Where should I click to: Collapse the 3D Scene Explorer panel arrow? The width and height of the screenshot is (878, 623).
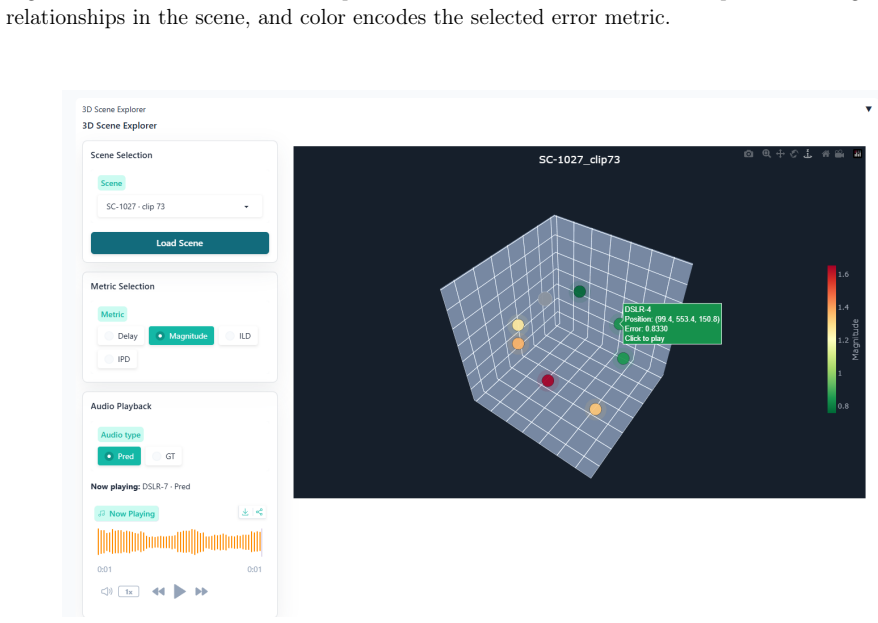(868, 109)
